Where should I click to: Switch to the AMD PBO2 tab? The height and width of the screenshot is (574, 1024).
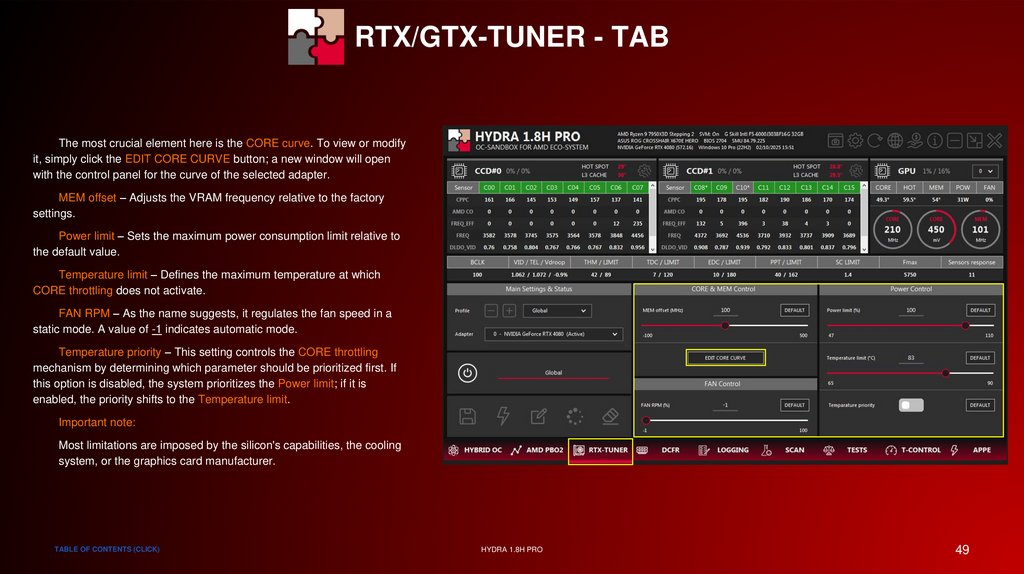[537, 450]
